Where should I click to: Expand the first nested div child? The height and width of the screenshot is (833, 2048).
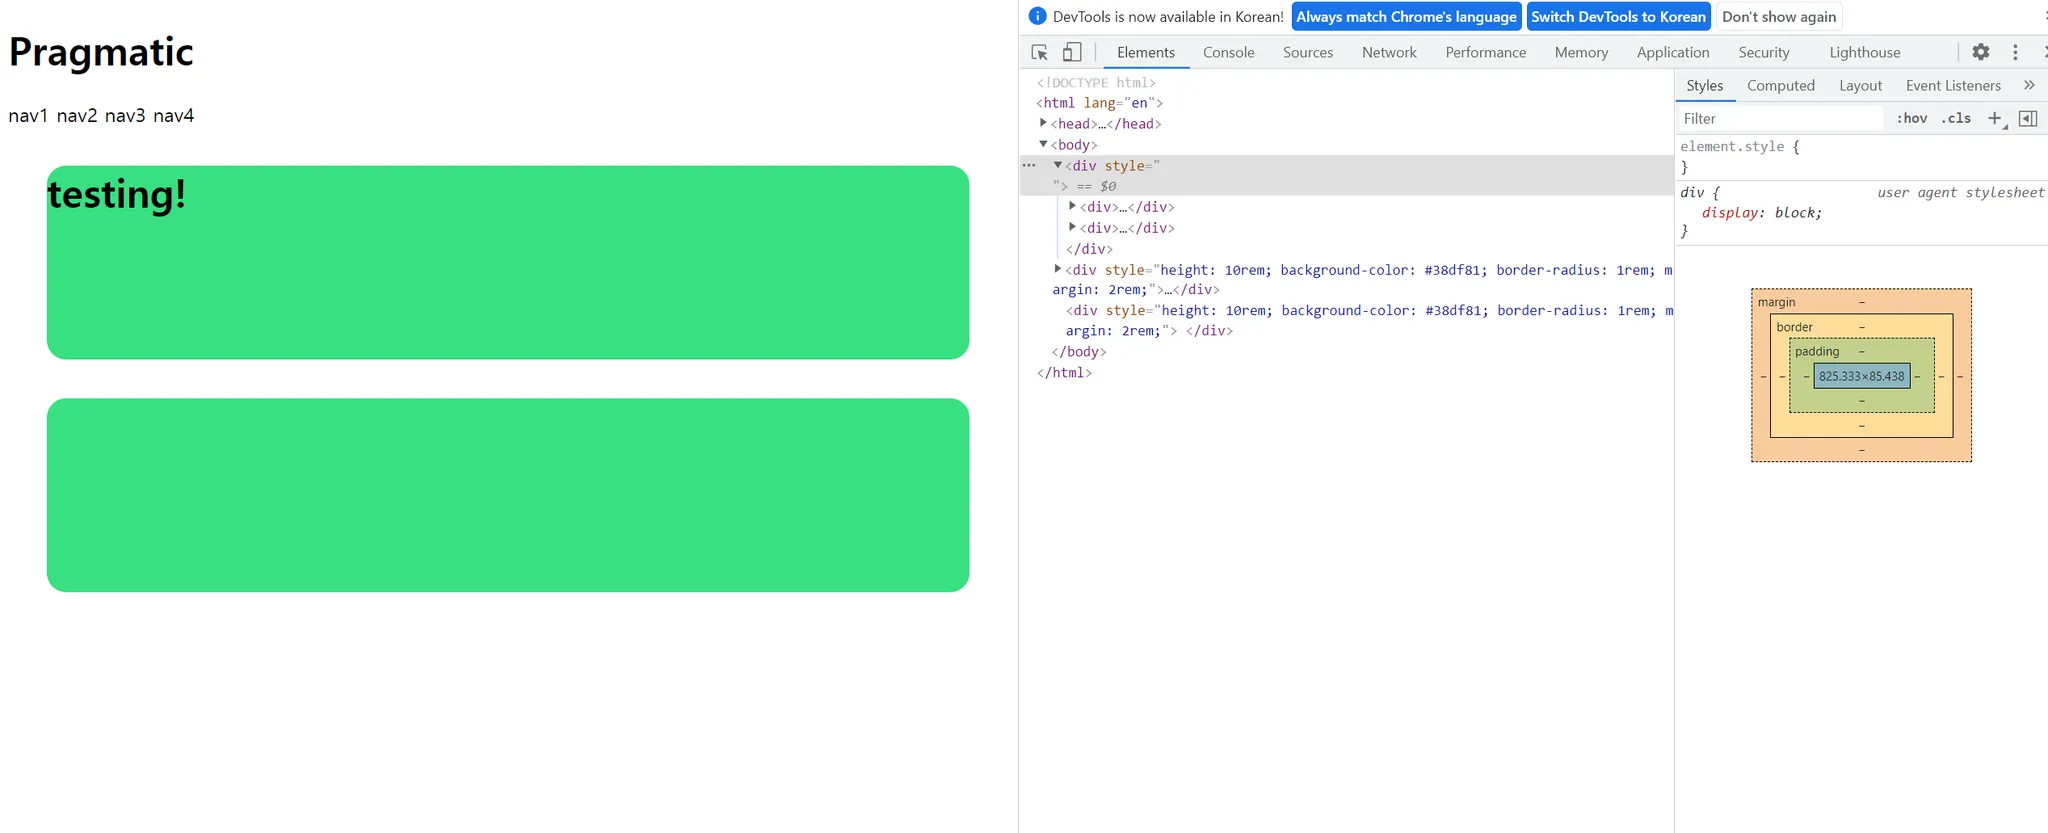[1072, 206]
